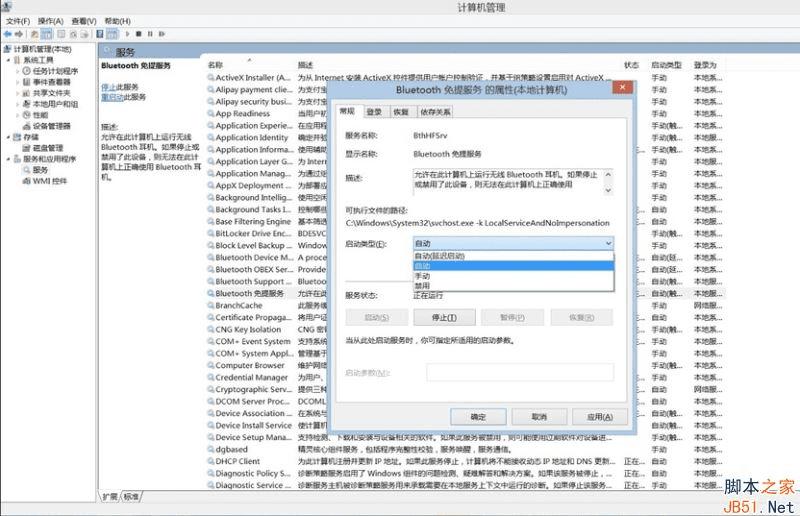The width and height of the screenshot is (800, 516).
Task: Click the Up one level toolbar icon
Action: pos(34,34)
